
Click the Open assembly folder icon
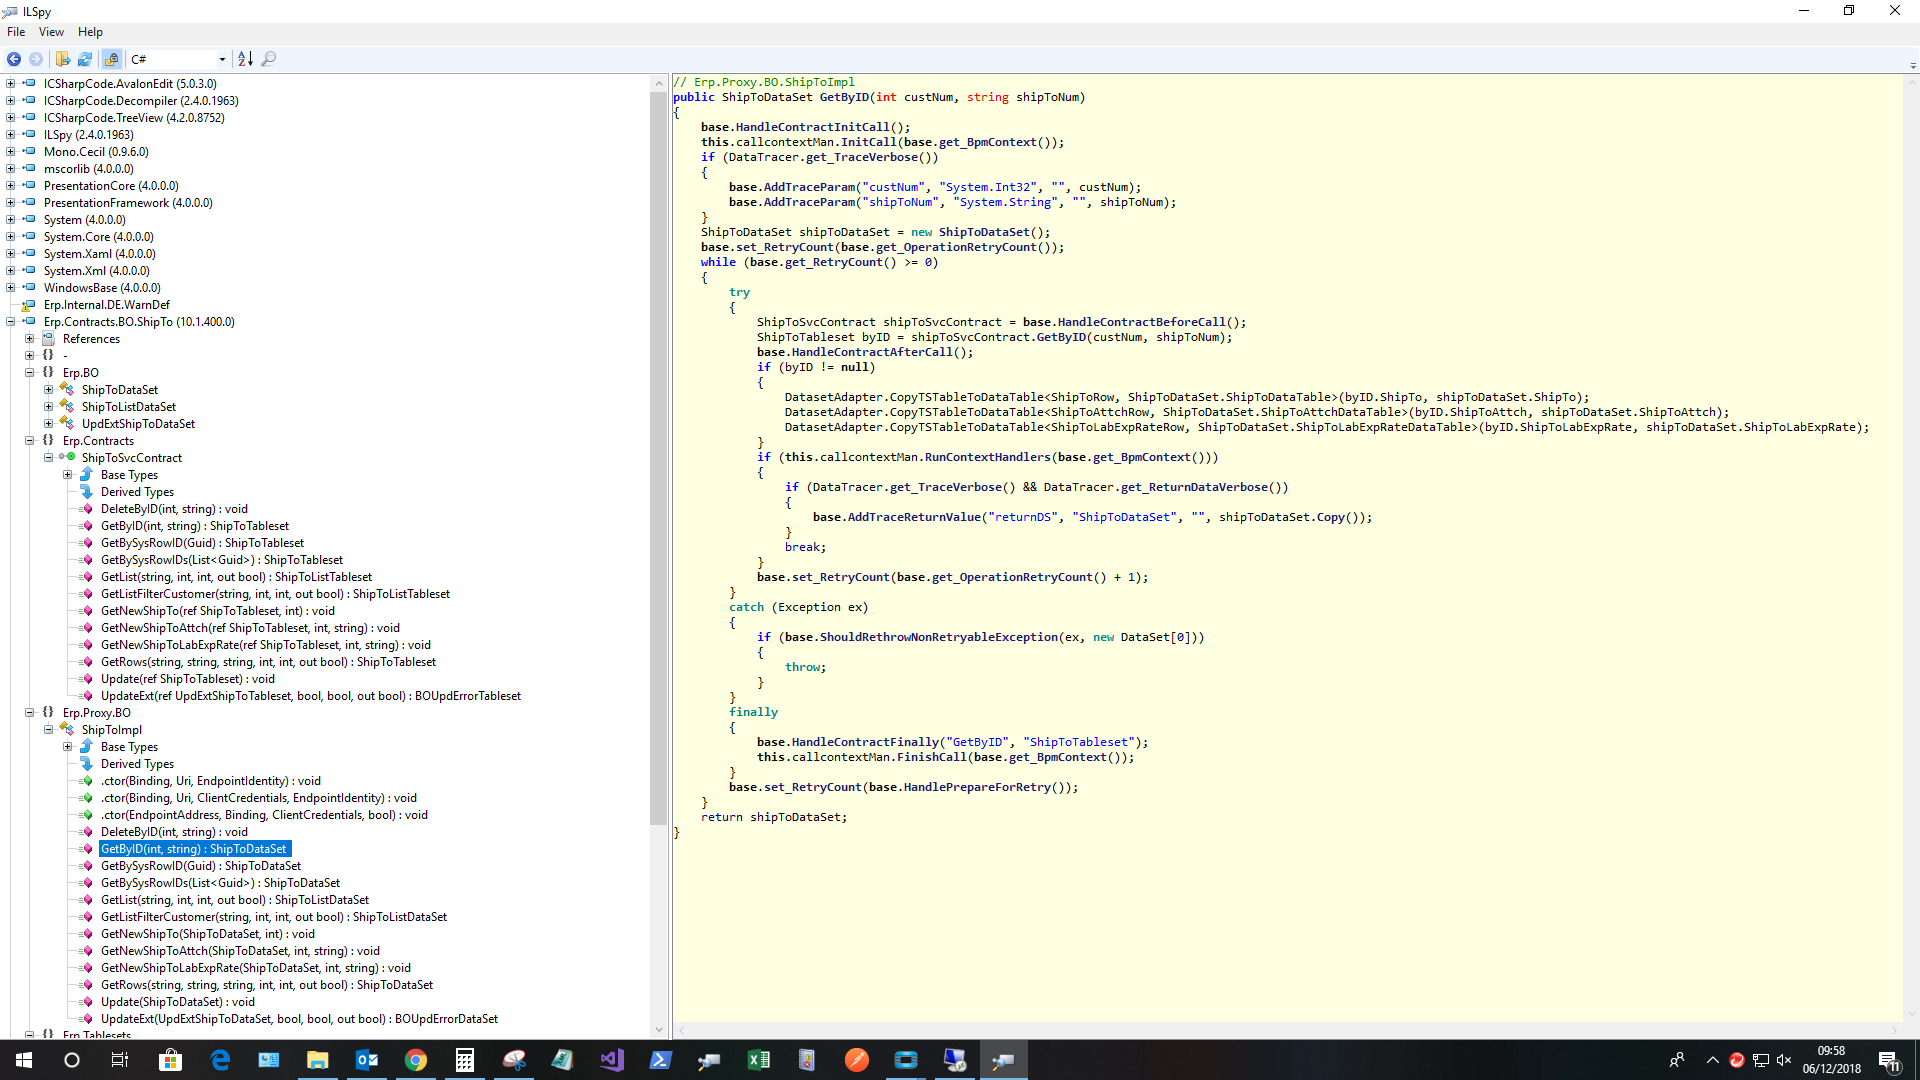[63, 59]
